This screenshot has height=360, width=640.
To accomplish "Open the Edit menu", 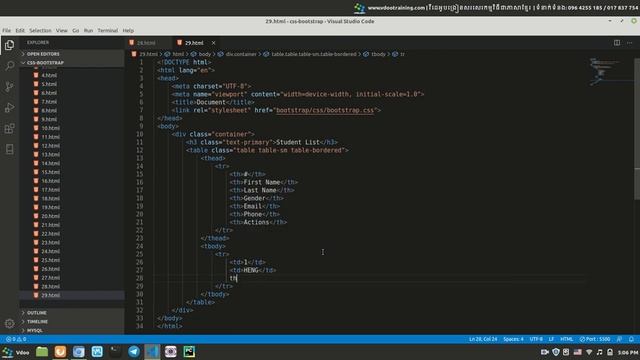I will click(20, 31).
